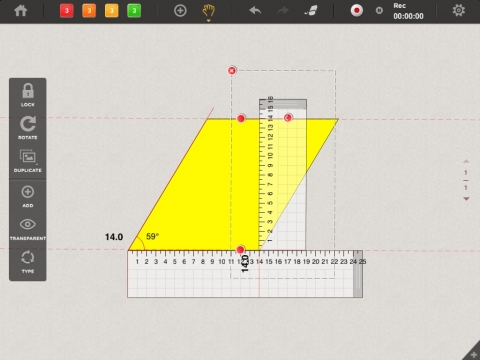This screenshot has height=360, width=480.
Task: Toggle Transparent eye for selection
Action: [x=28, y=229]
